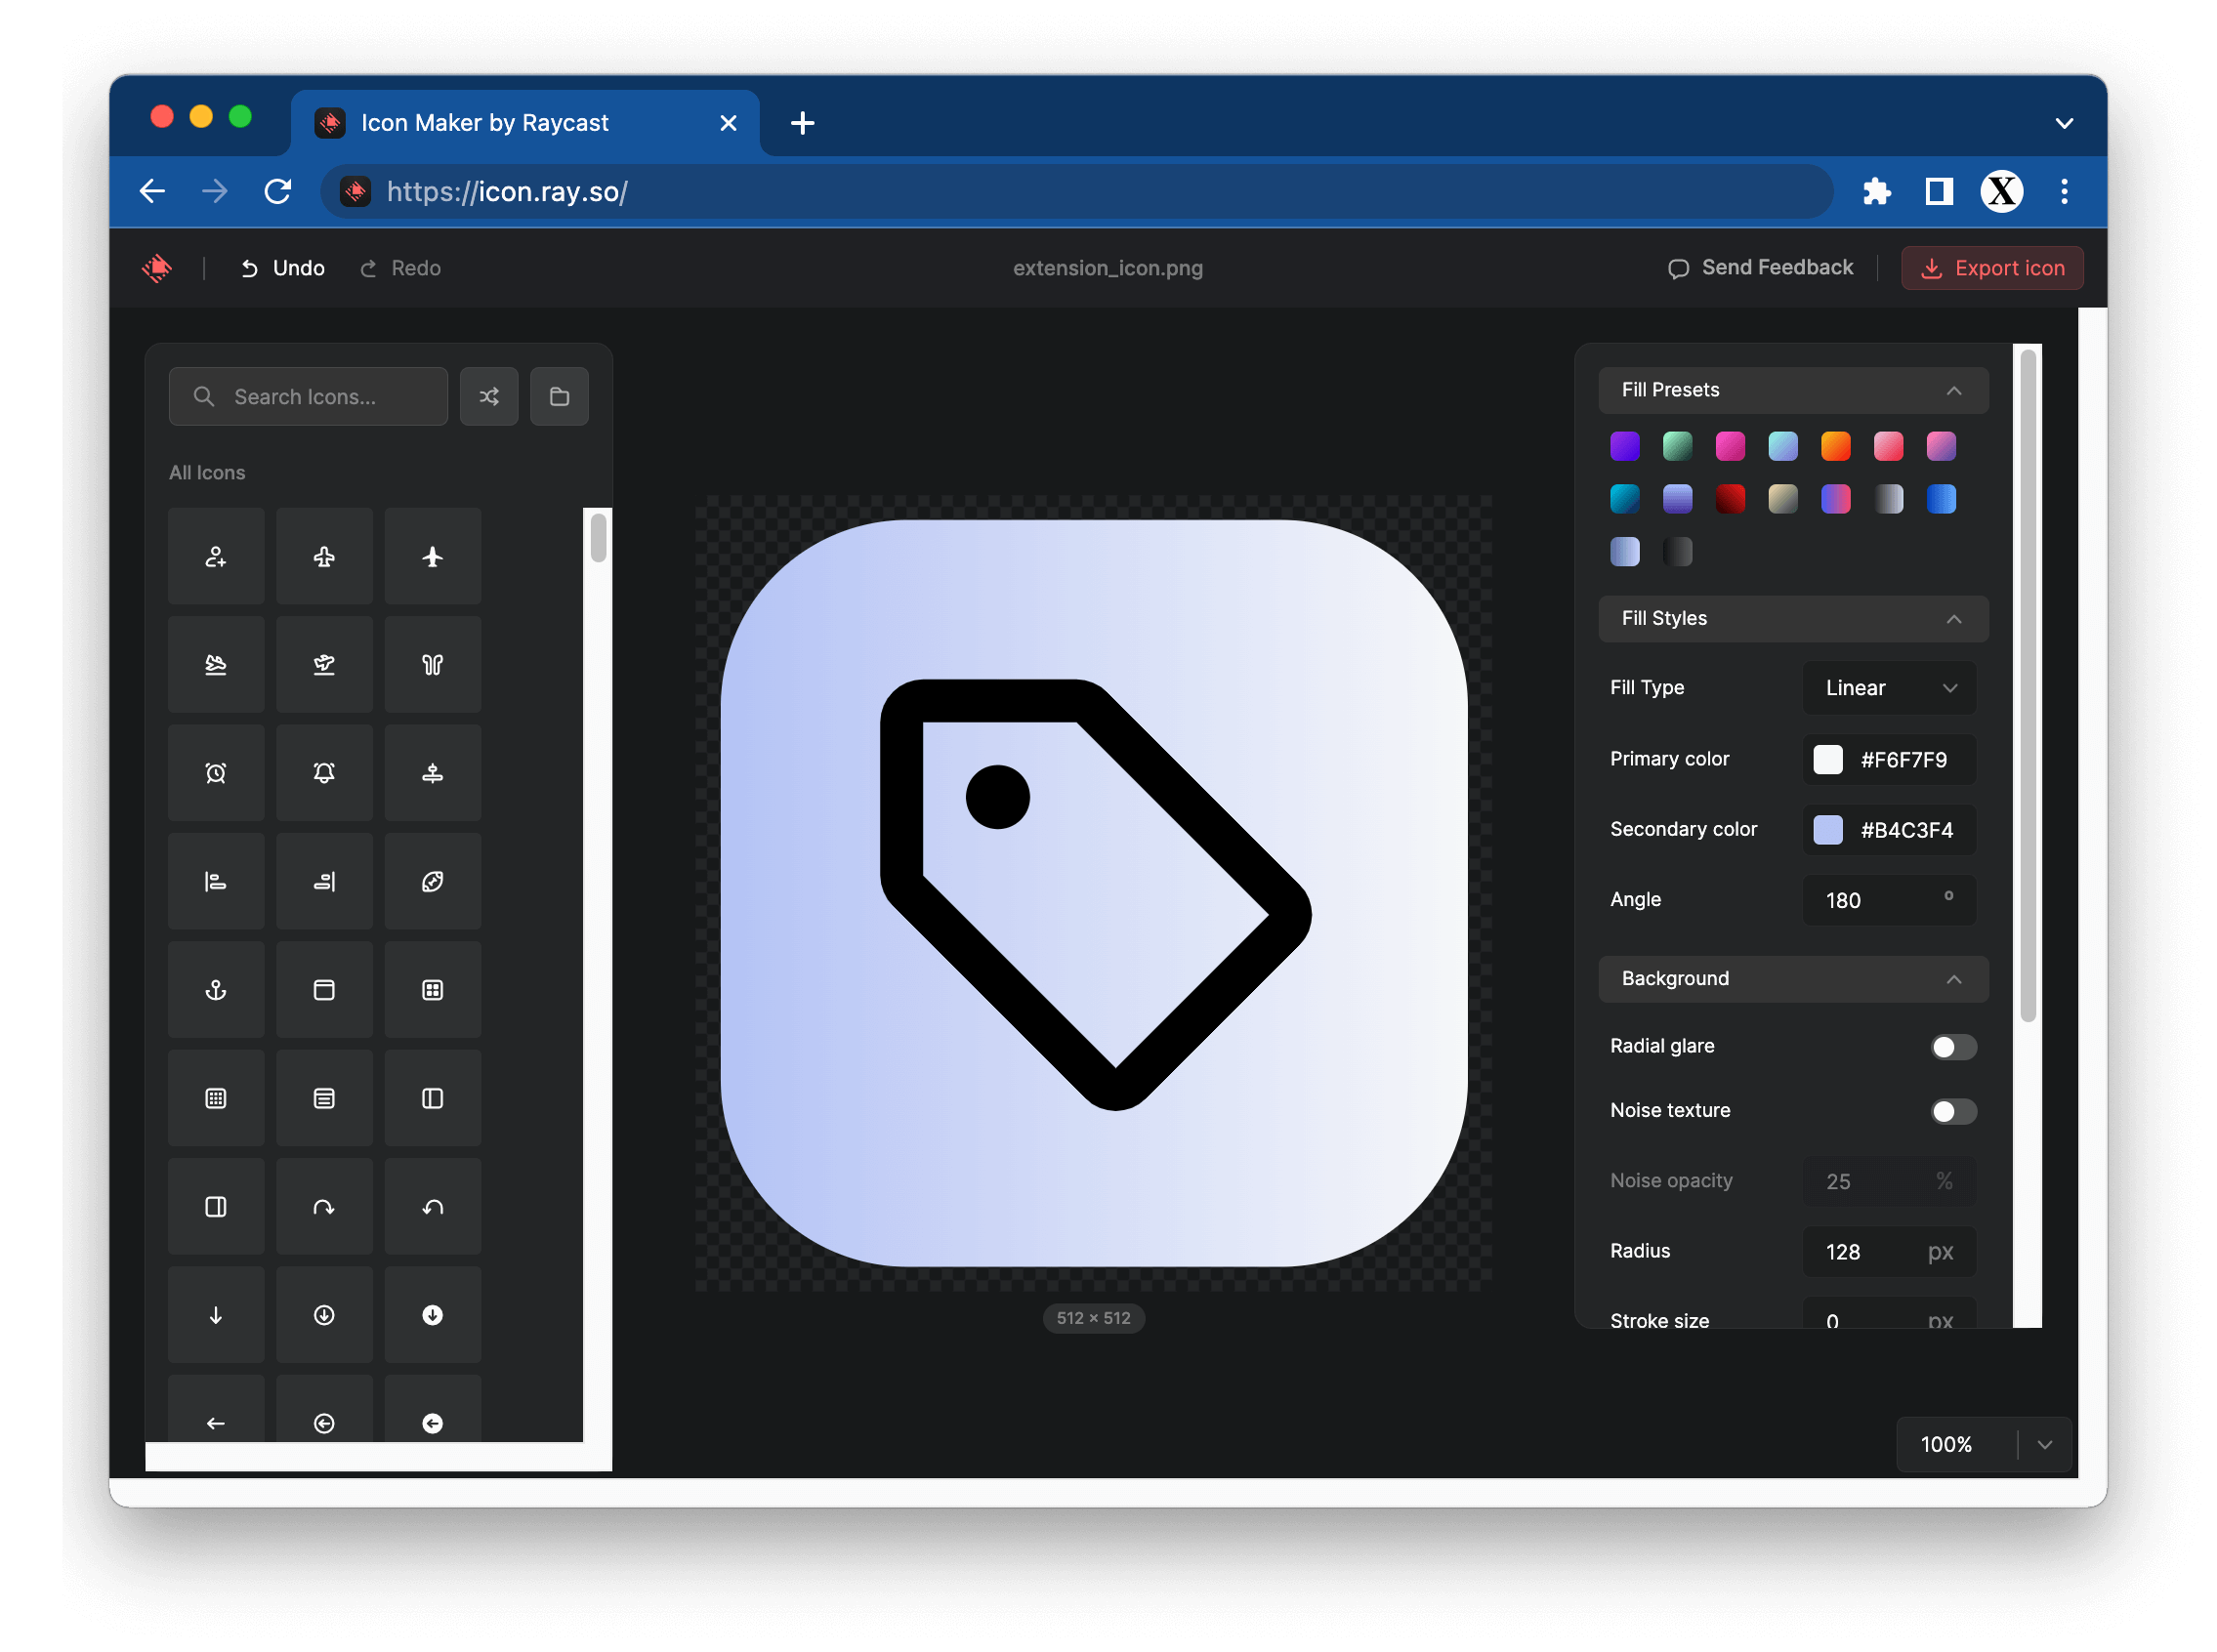Pick the anchor icon from the grid
This screenshot has height=1652, width=2217.
(x=216, y=990)
